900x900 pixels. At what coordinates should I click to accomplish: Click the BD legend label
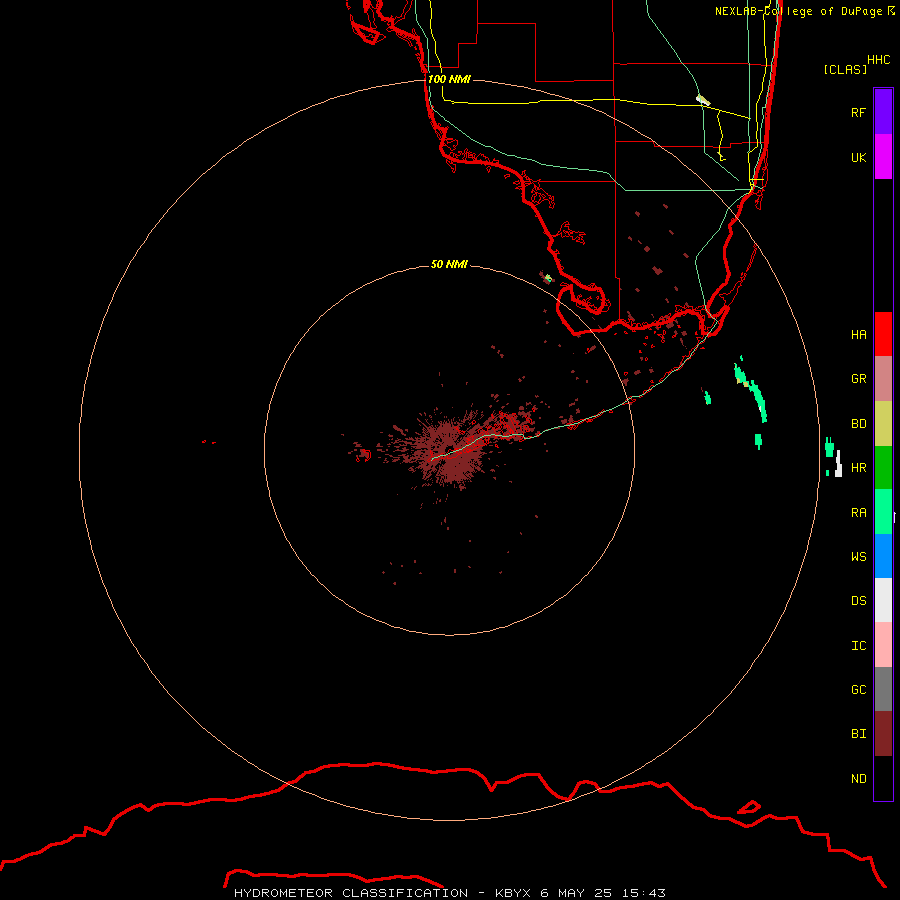click(858, 424)
